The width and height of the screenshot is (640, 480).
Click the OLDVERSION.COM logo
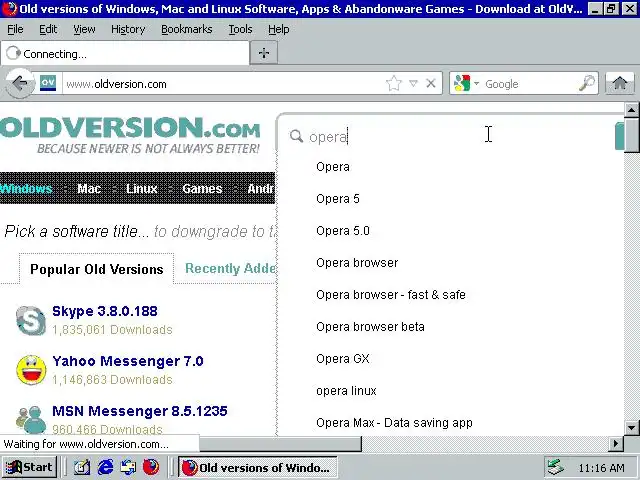coord(130,135)
